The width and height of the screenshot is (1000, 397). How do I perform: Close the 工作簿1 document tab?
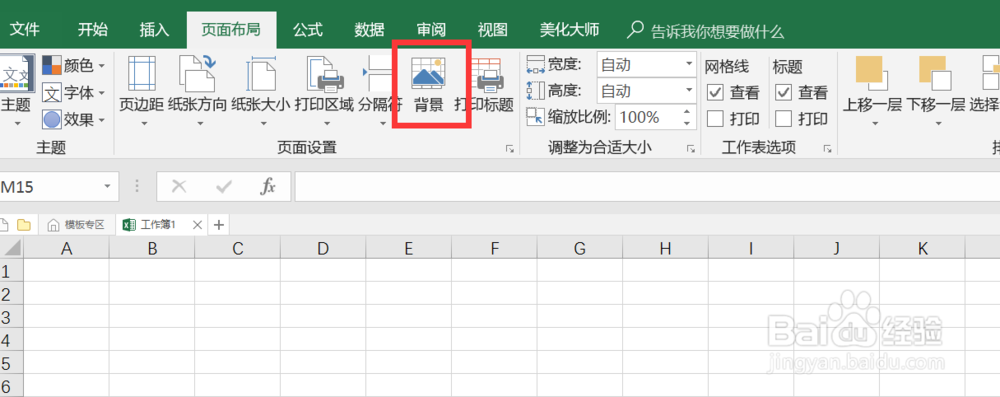click(197, 225)
